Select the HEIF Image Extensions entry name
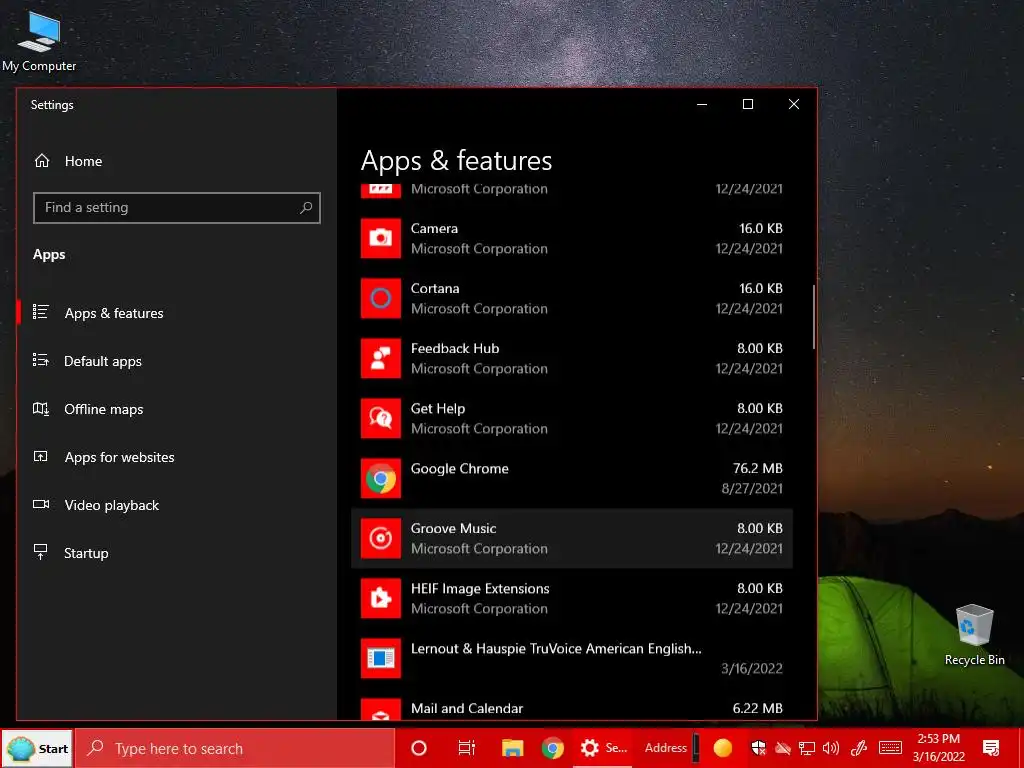The image size is (1024, 768). (x=480, y=588)
